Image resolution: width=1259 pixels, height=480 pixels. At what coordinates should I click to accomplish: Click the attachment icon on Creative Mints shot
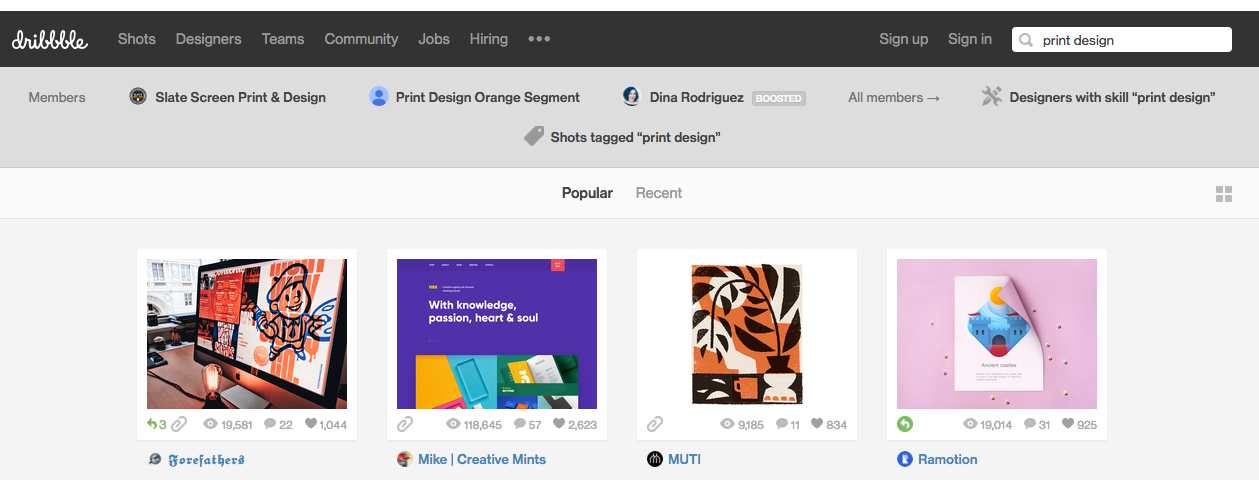tap(405, 424)
